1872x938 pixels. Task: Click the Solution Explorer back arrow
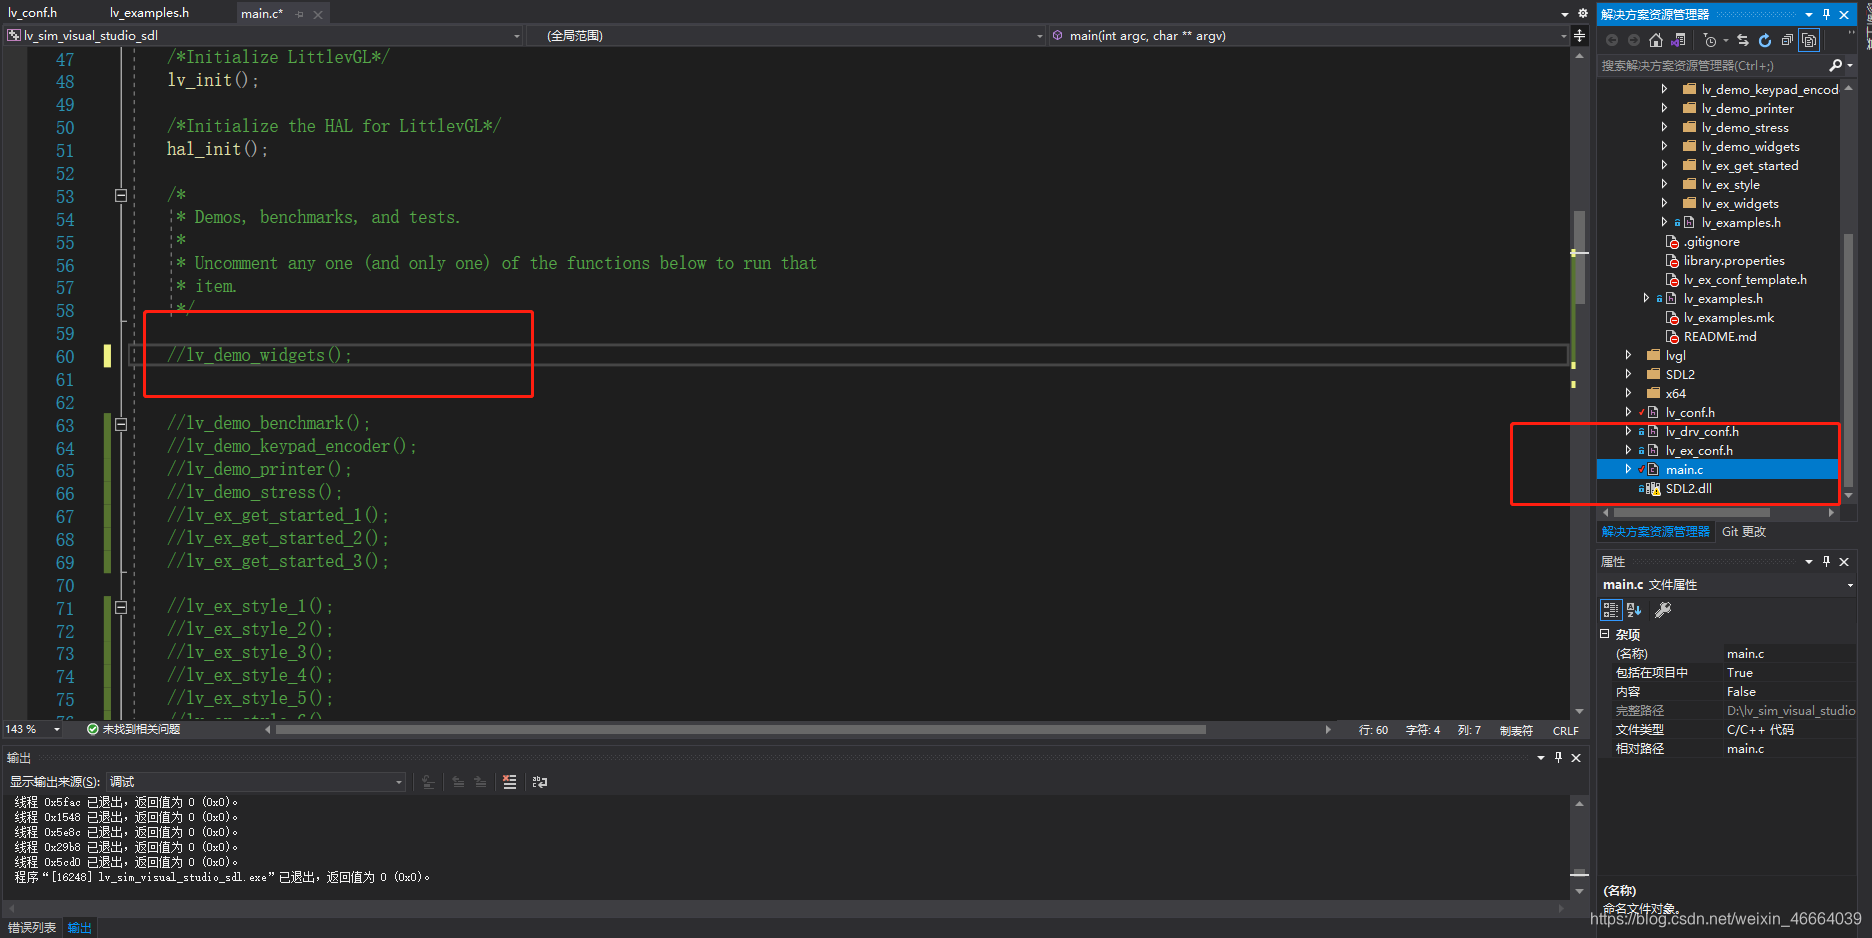coord(1612,40)
